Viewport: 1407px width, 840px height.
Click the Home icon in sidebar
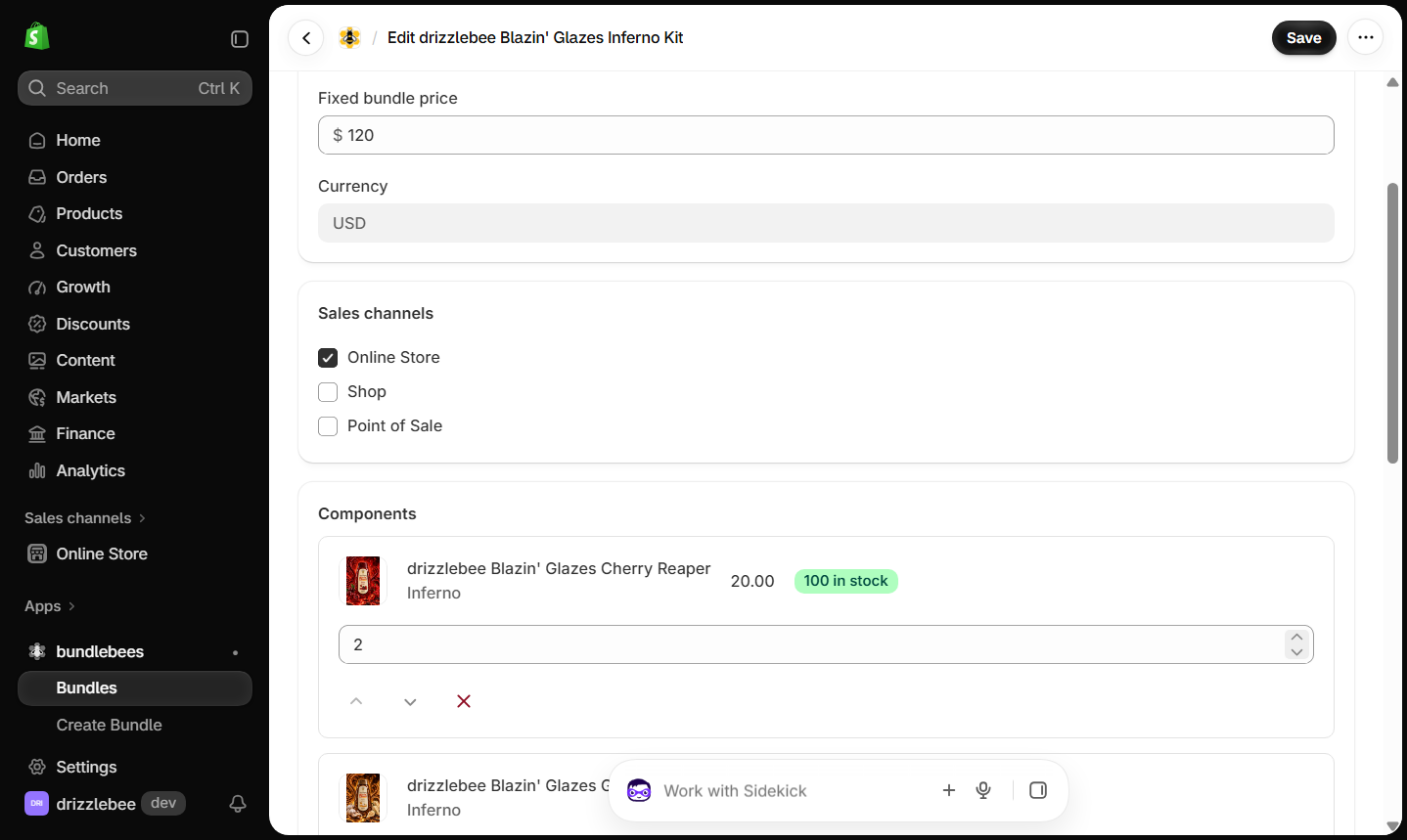pyautogui.click(x=37, y=140)
